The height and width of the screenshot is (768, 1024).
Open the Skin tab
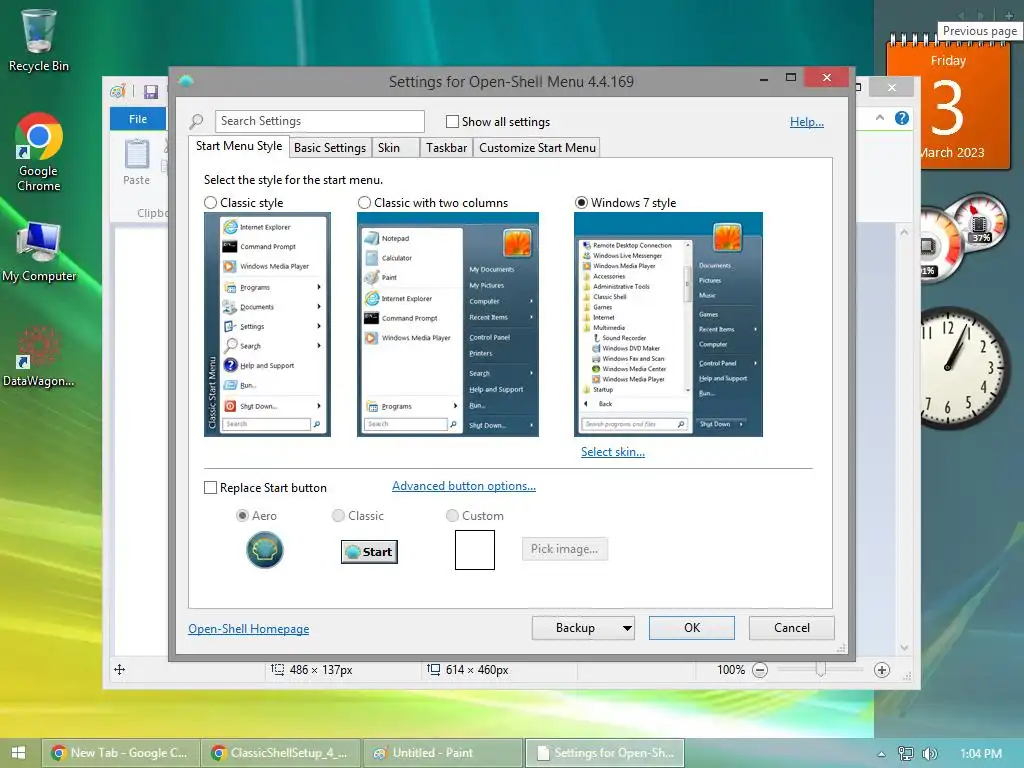[395, 148]
